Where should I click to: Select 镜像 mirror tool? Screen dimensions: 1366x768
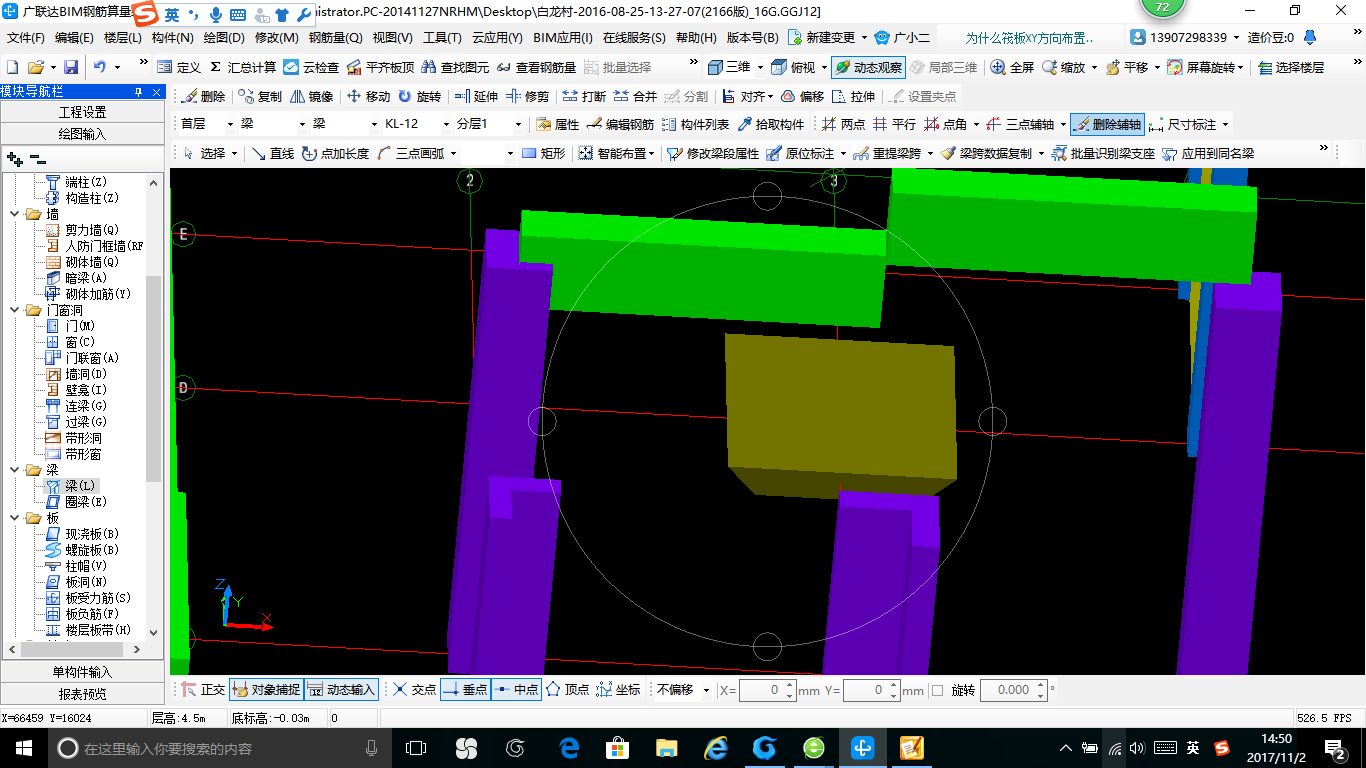pyautogui.click(x=311, y=96)
